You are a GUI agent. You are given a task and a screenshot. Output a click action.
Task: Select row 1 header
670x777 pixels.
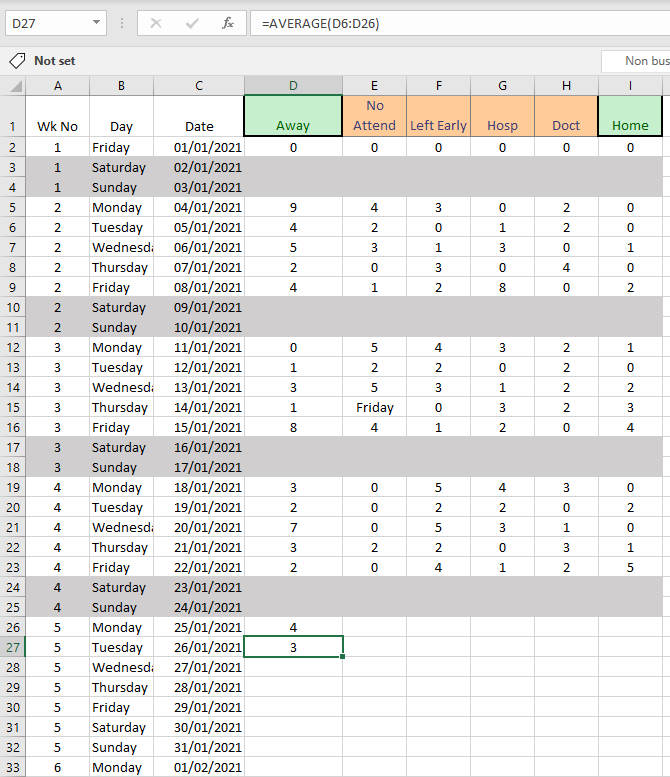pyautogui.click(x=12, y=116)
